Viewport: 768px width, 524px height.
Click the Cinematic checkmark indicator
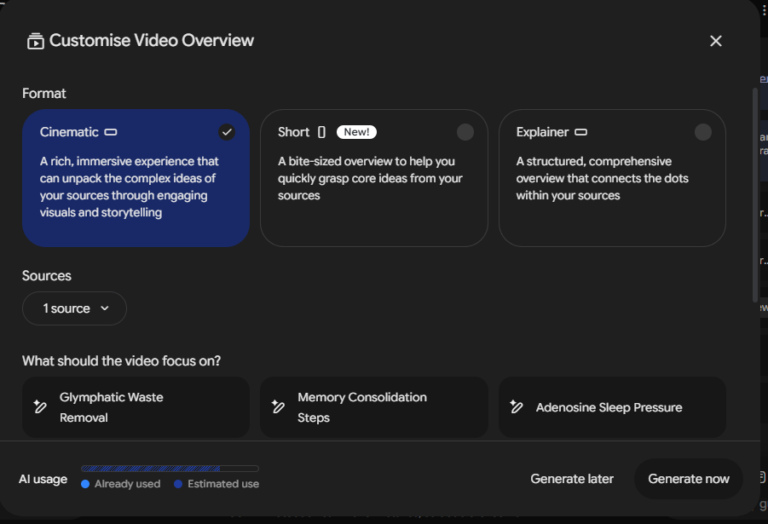point(227,132)
